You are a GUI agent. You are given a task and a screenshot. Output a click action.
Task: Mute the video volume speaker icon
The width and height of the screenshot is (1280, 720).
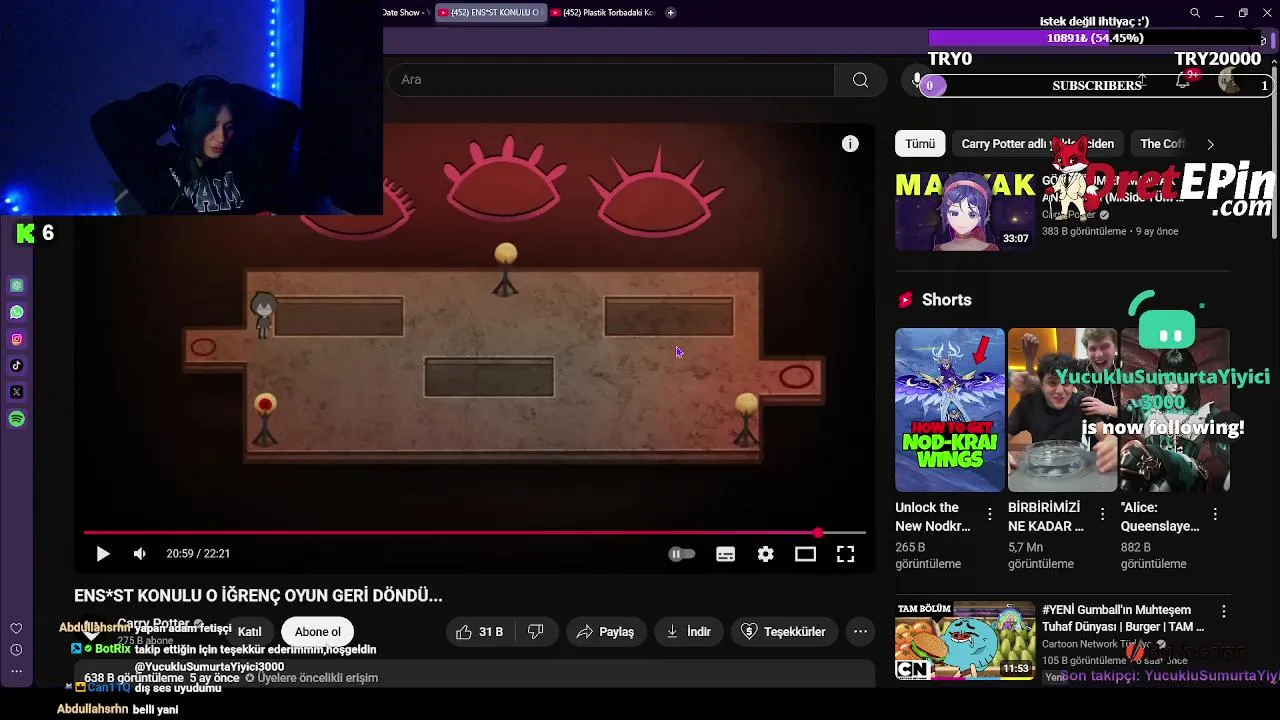[140, 554]
